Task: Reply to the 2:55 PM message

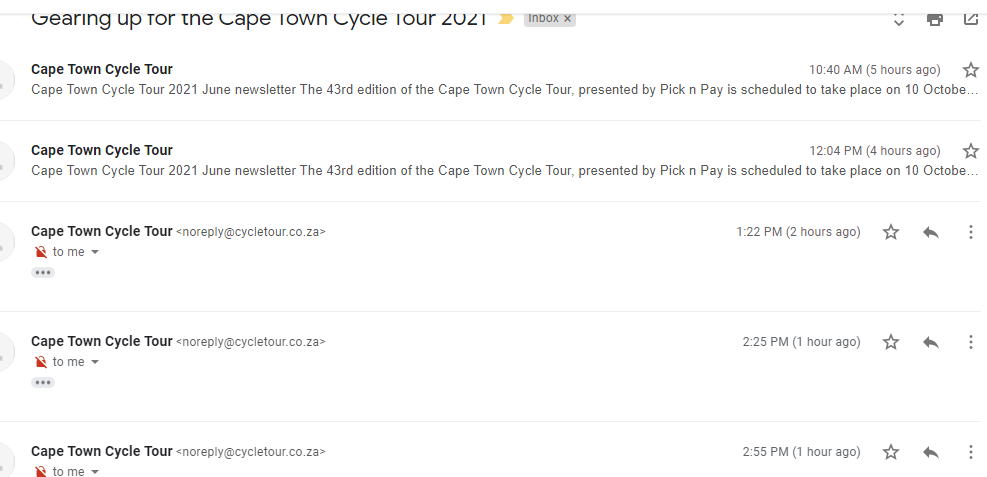Action: 931,452
